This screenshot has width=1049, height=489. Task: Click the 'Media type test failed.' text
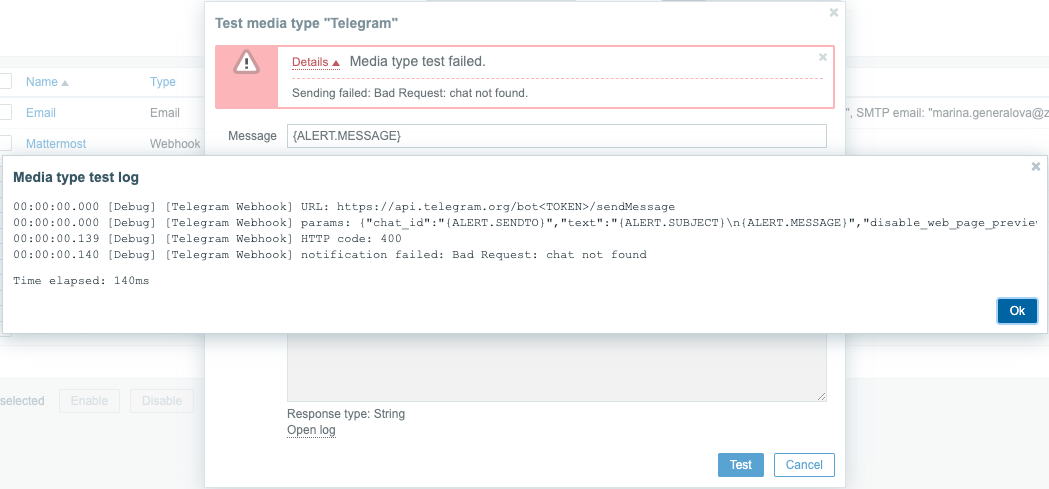point(417,62)
